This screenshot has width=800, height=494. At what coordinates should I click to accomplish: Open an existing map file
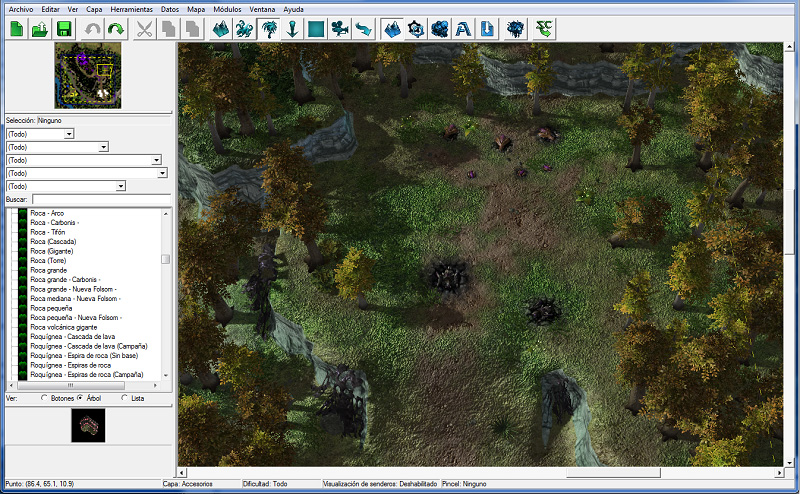point(40,29)
